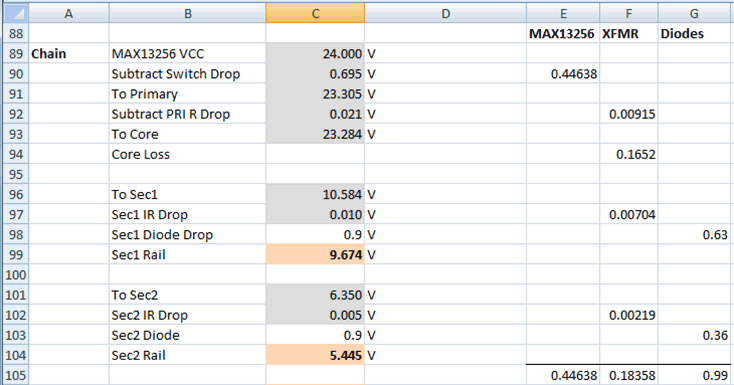Screen dimensions: 734x385
Task: Click the 0.695 value cell
Action: [x=315, y=74]
